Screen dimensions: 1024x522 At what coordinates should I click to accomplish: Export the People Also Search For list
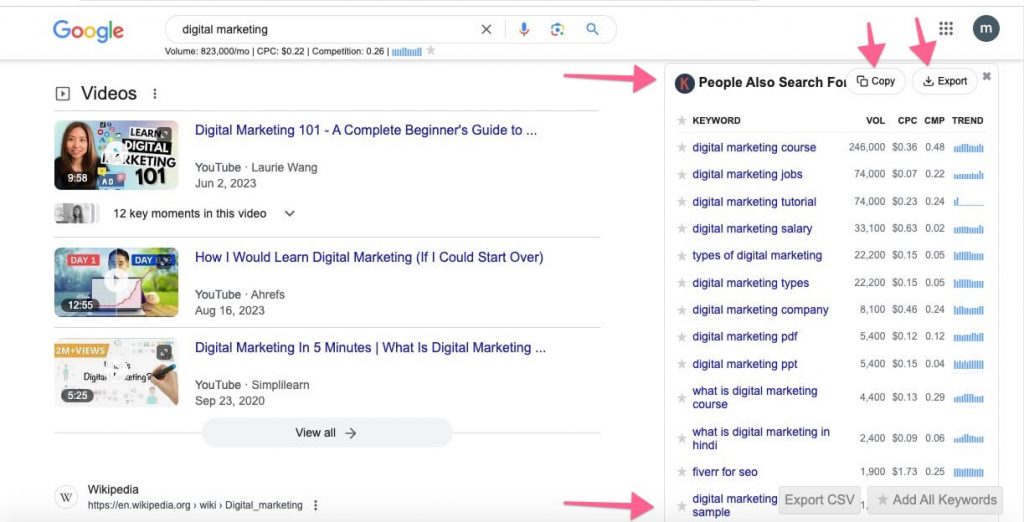click(944, 81)
